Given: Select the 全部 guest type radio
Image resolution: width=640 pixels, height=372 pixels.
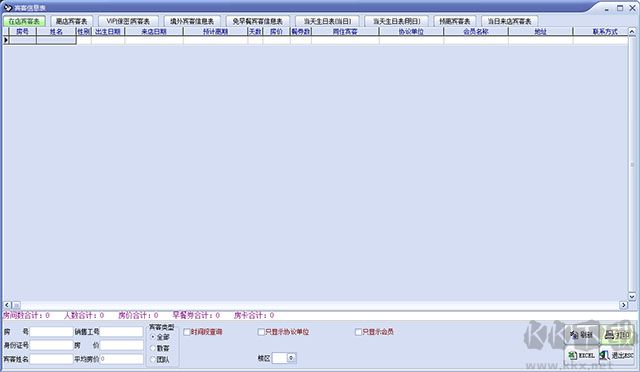Looking at the screenshot, I should 153,337.
